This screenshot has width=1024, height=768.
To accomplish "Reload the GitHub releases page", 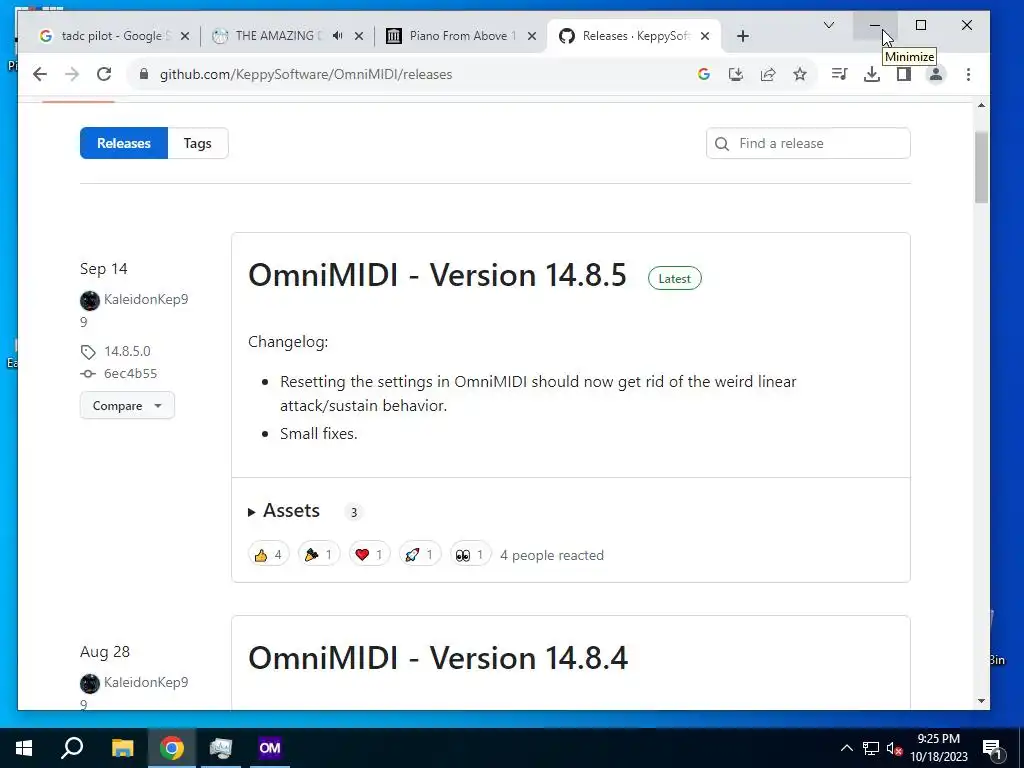I will click(104, 74).
